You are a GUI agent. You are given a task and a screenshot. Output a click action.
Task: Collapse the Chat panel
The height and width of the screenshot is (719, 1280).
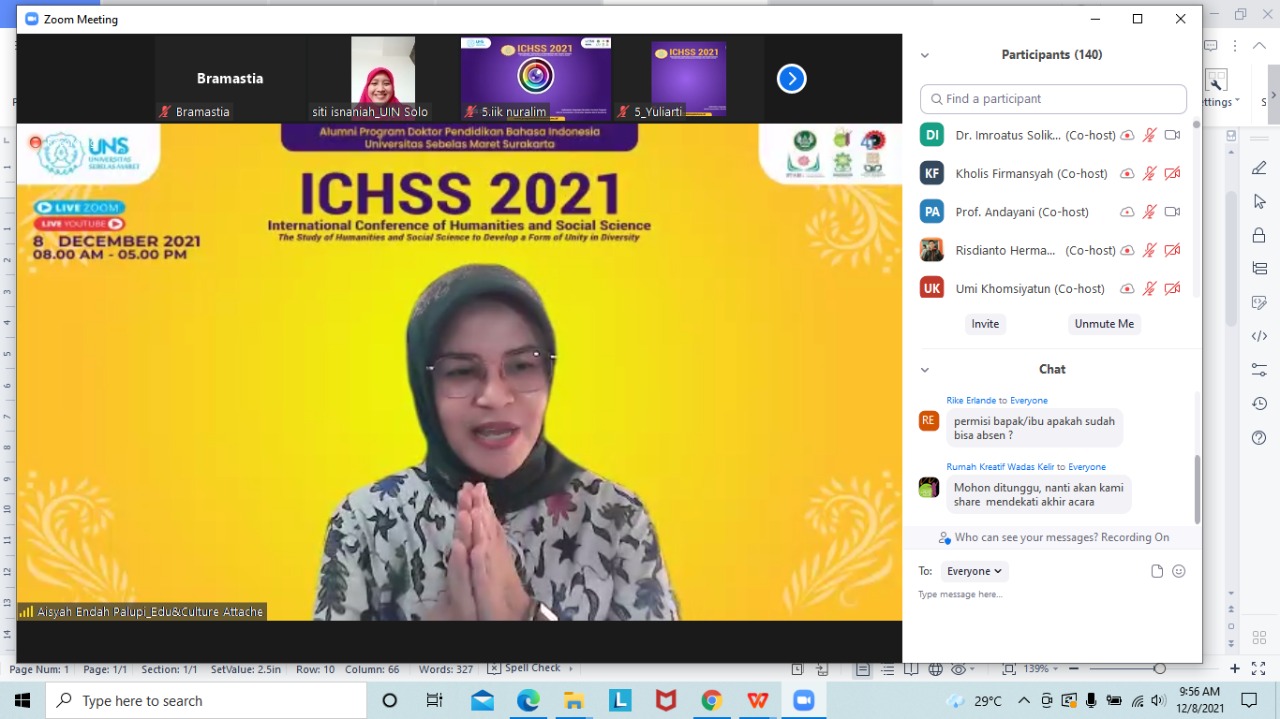pyautogui.click(x=924, y=370)
